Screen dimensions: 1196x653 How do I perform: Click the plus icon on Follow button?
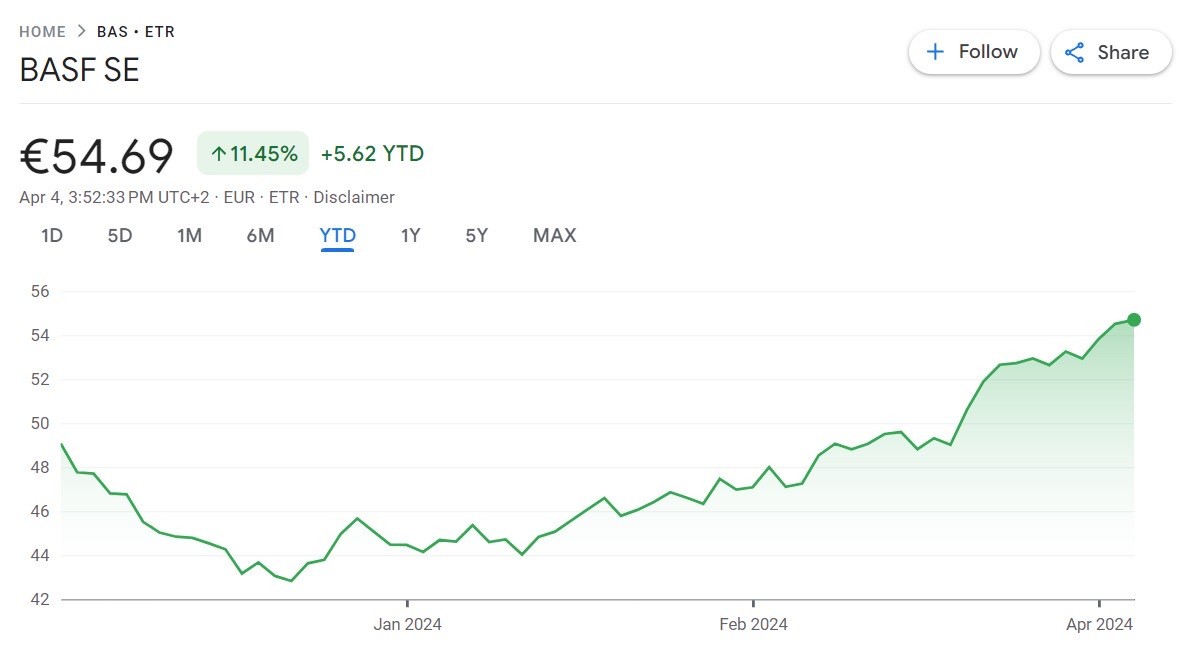tap(935, 52)
